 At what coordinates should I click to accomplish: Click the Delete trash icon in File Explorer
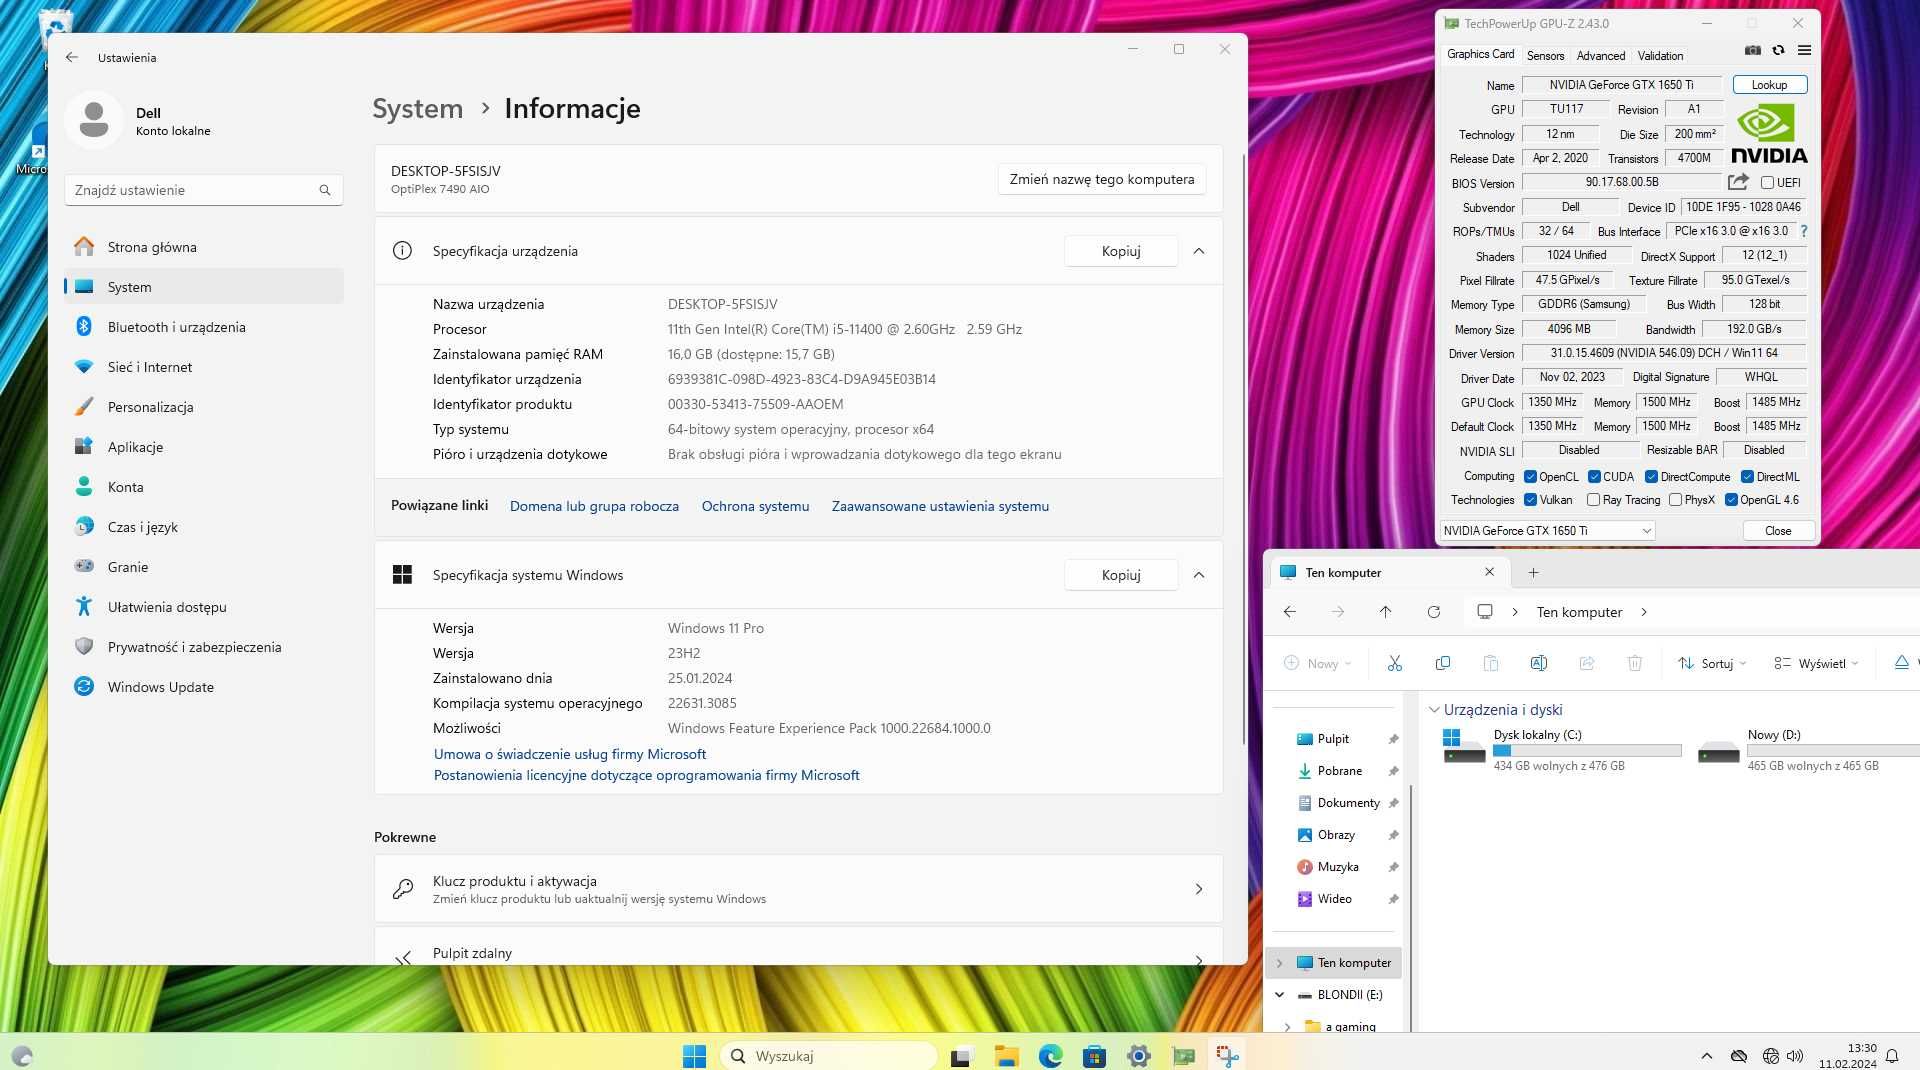tap(1635, 663)
